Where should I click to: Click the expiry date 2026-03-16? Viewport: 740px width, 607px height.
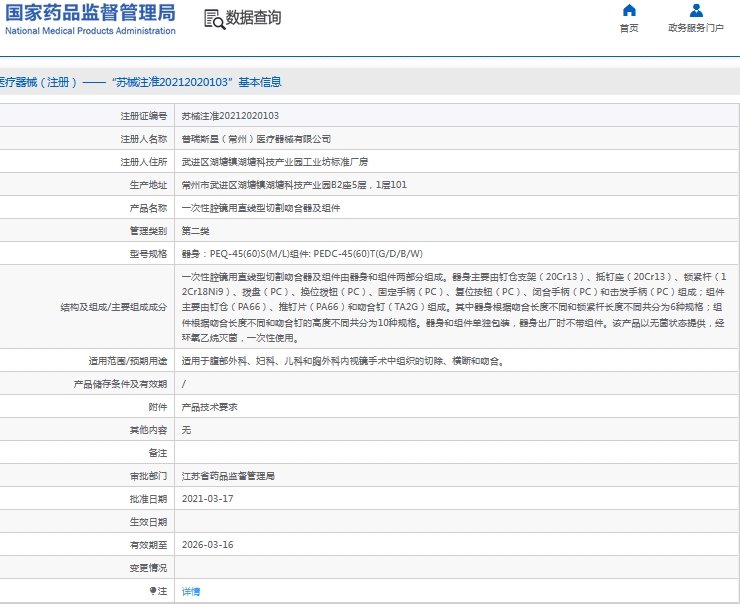point(208,545)
